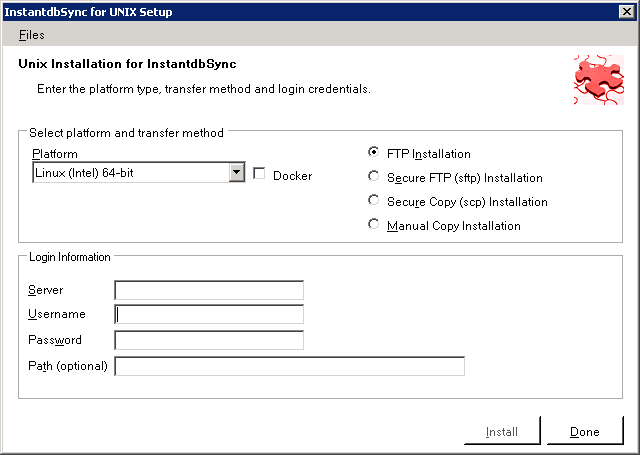Click the red puzzle piece logo
This screenshot has width=640, height=455.
pos(599,80)
